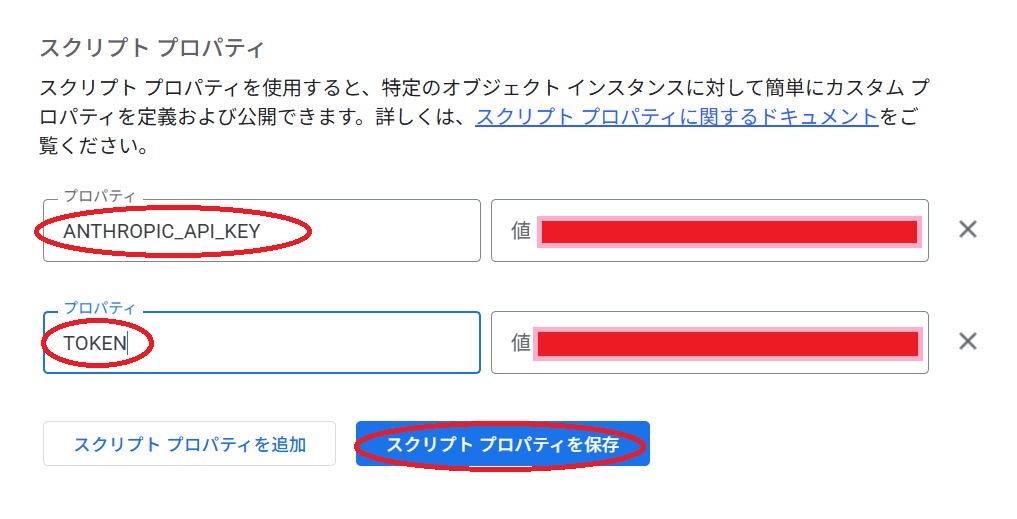Click the 値 label in the TOKEN row

pyautogui.click(x=521, y=343)
